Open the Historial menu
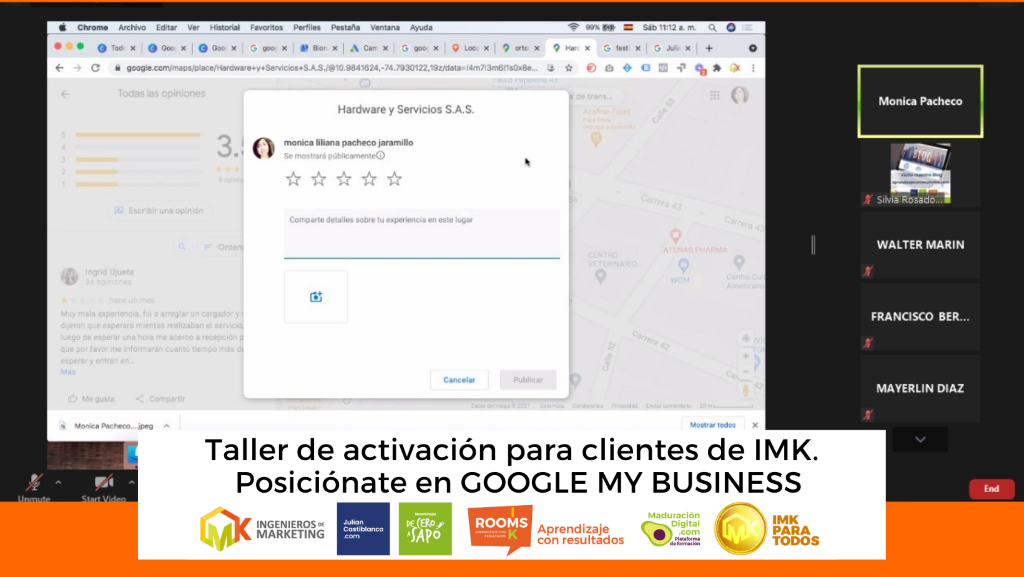 tap(225, 27)
